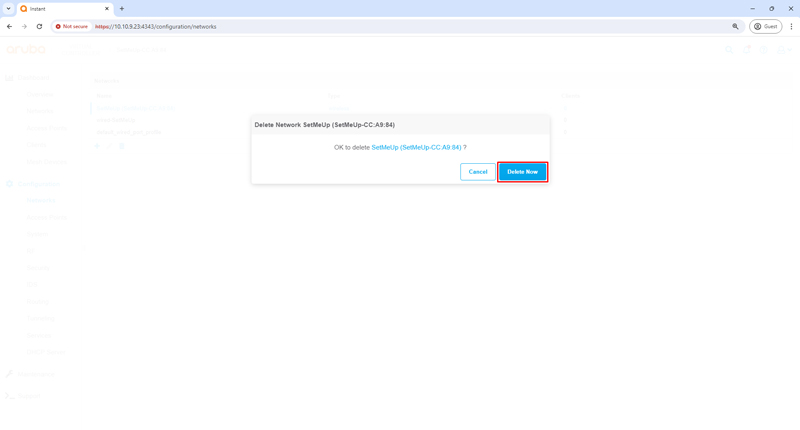Click the Not secure site info badge
800x430 pixels.
[x=72, y=27]
